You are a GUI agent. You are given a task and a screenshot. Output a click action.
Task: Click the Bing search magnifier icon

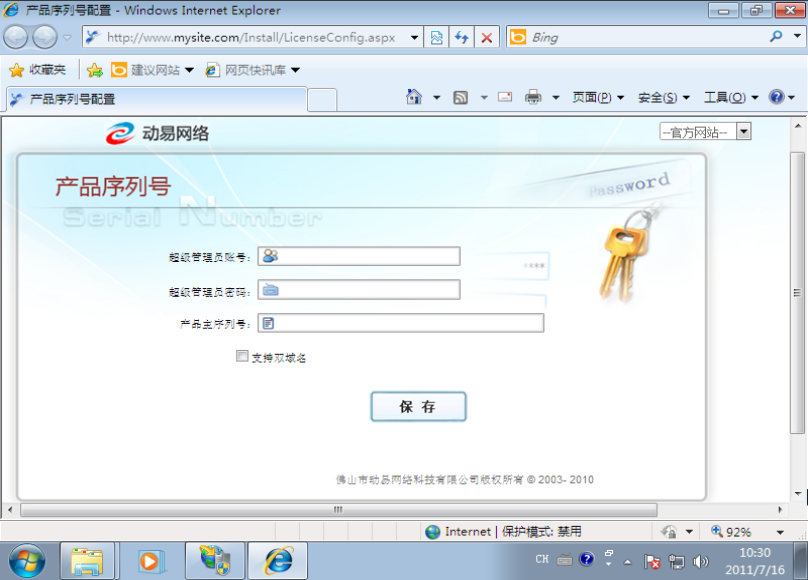tap(776, 37)
